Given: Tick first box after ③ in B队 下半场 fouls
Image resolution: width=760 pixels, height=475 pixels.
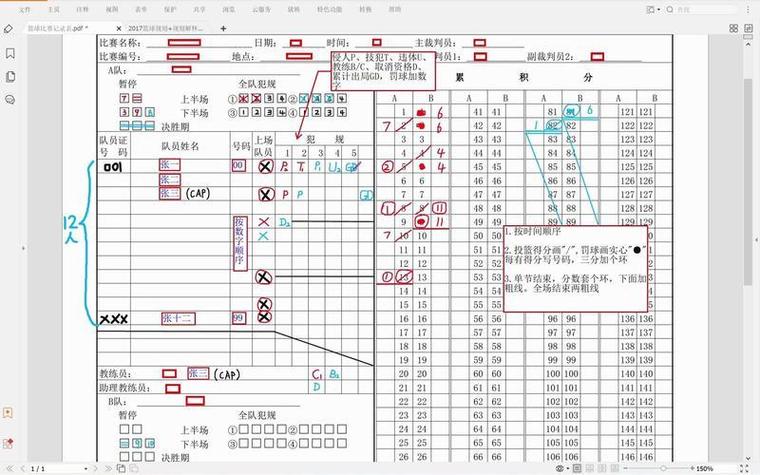Looking at the screenshot, I should click(x=244, y=443).
